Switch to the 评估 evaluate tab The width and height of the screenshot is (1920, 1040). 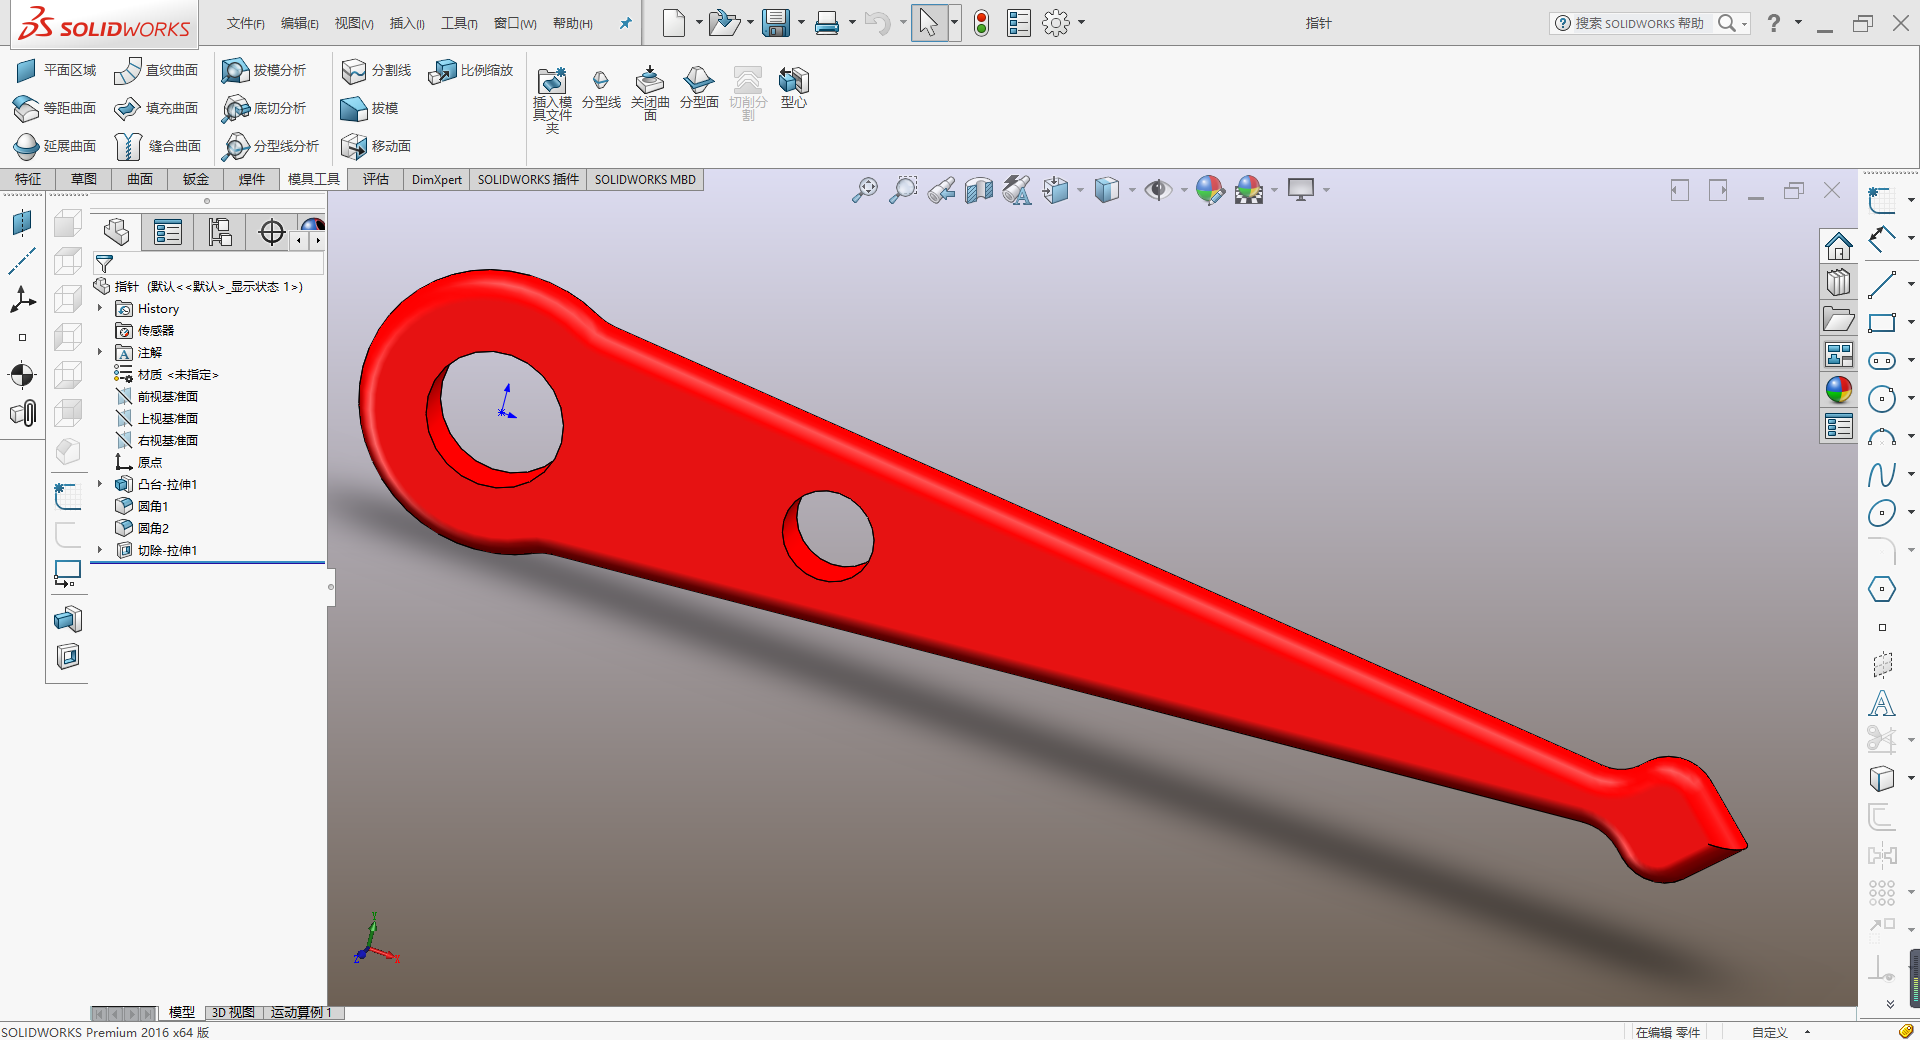(376, 179)
